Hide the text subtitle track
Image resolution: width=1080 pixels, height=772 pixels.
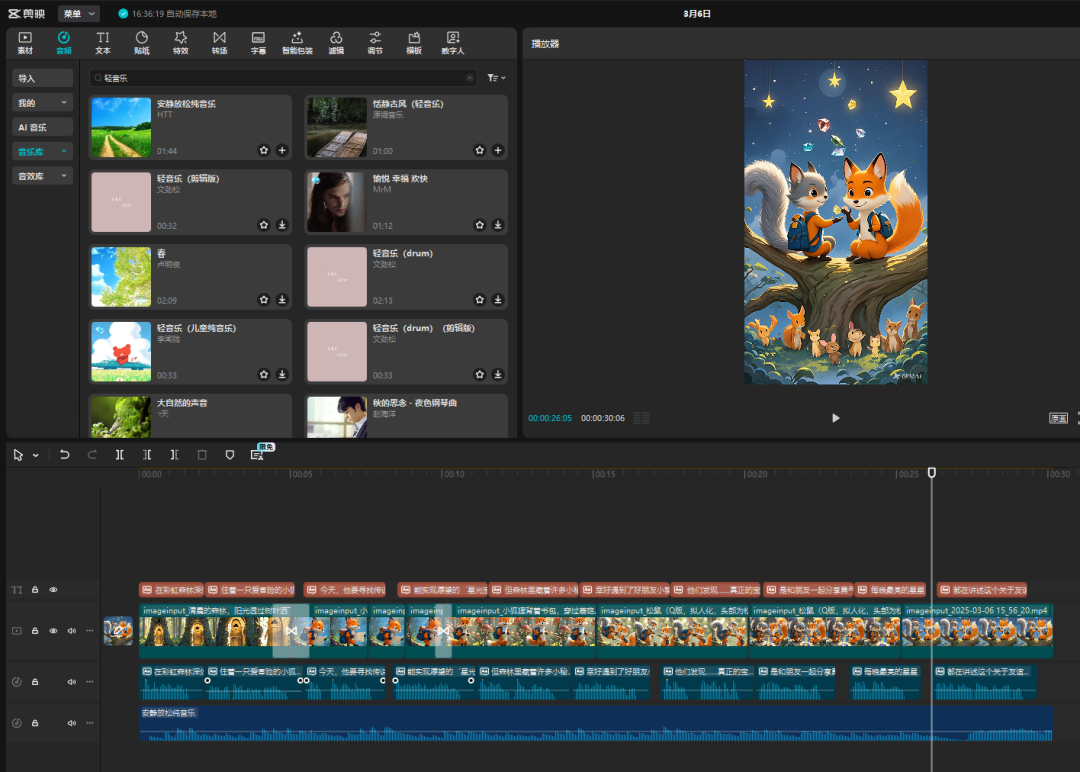click(53, 590)
